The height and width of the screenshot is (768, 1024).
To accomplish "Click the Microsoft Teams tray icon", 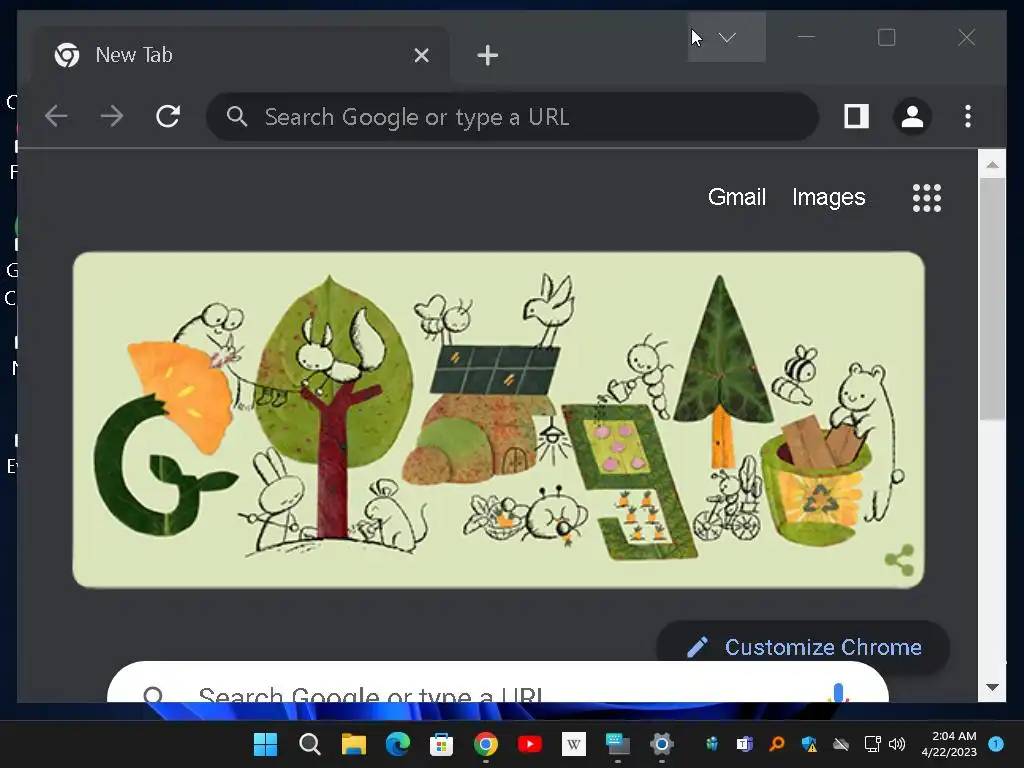I will pos(744,744).
